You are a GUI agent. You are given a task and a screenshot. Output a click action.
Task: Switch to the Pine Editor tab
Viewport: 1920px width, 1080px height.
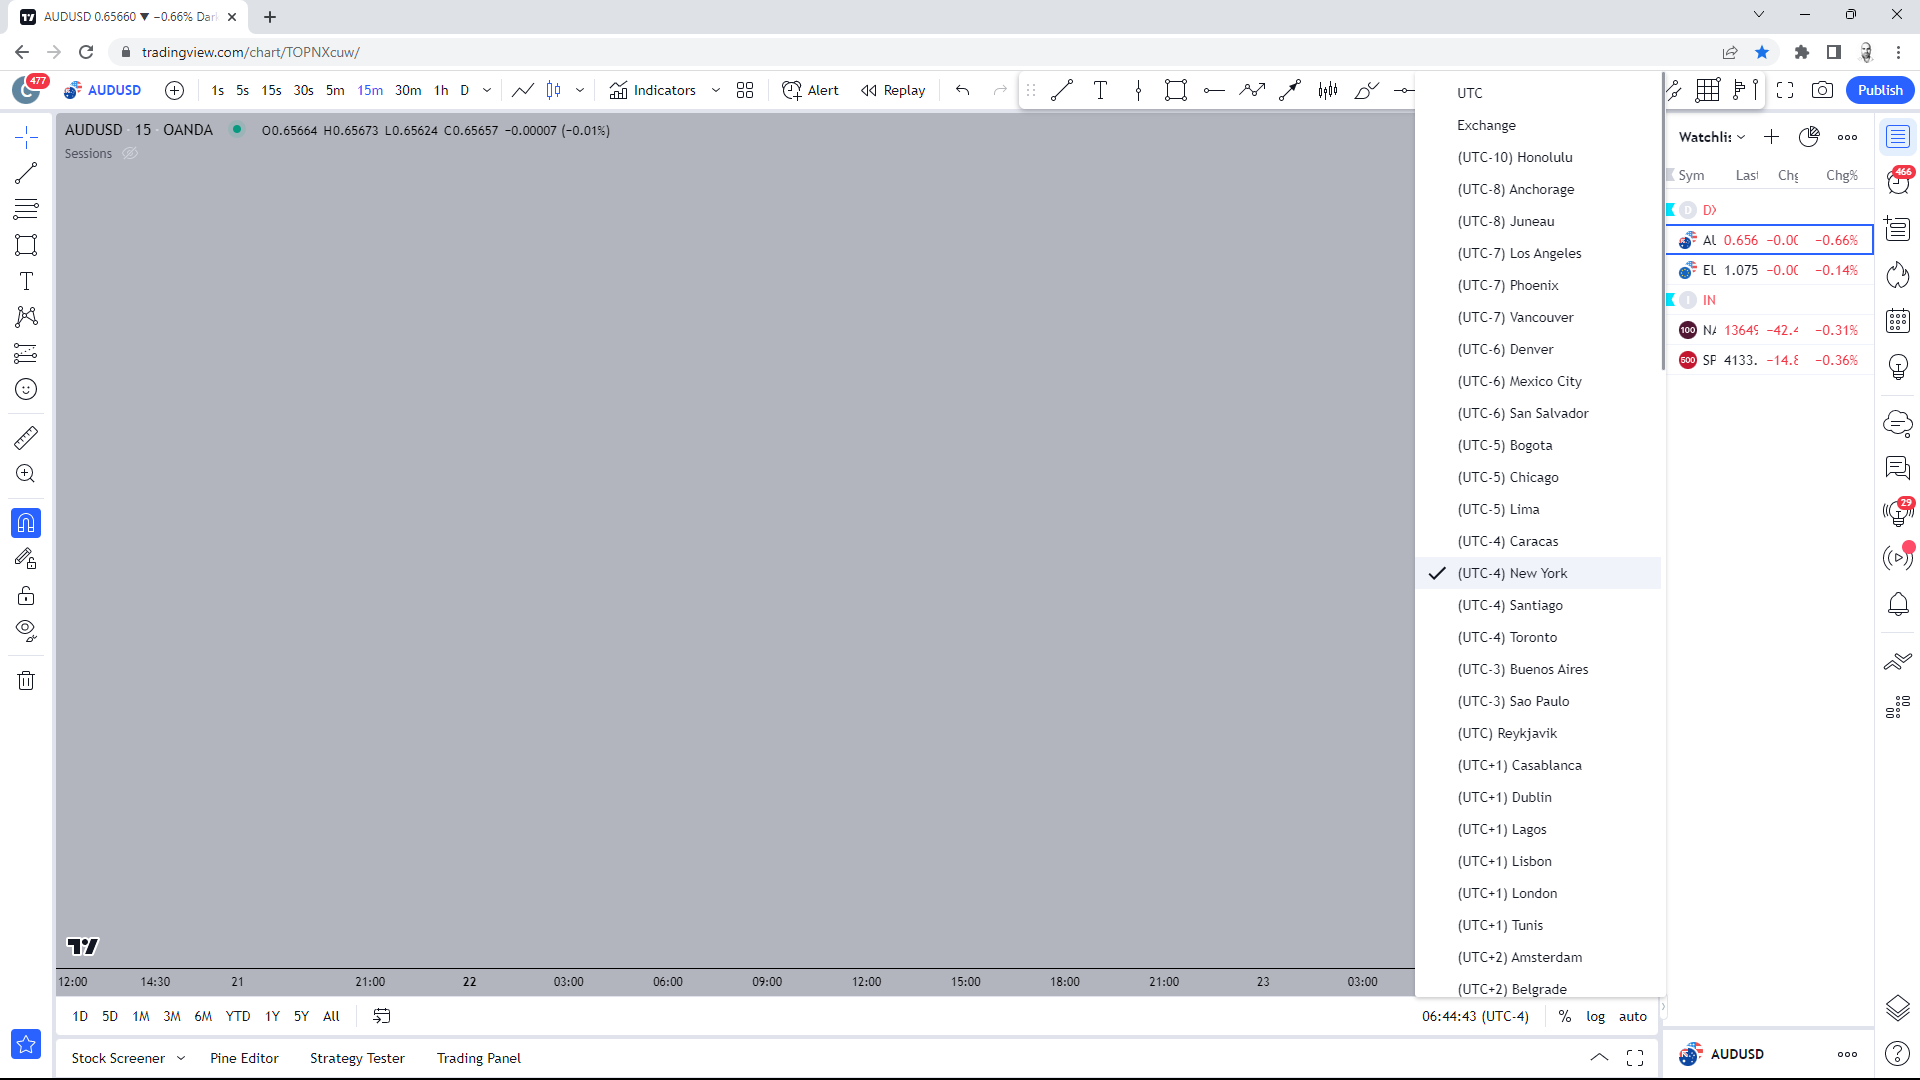click(244, 1058)
